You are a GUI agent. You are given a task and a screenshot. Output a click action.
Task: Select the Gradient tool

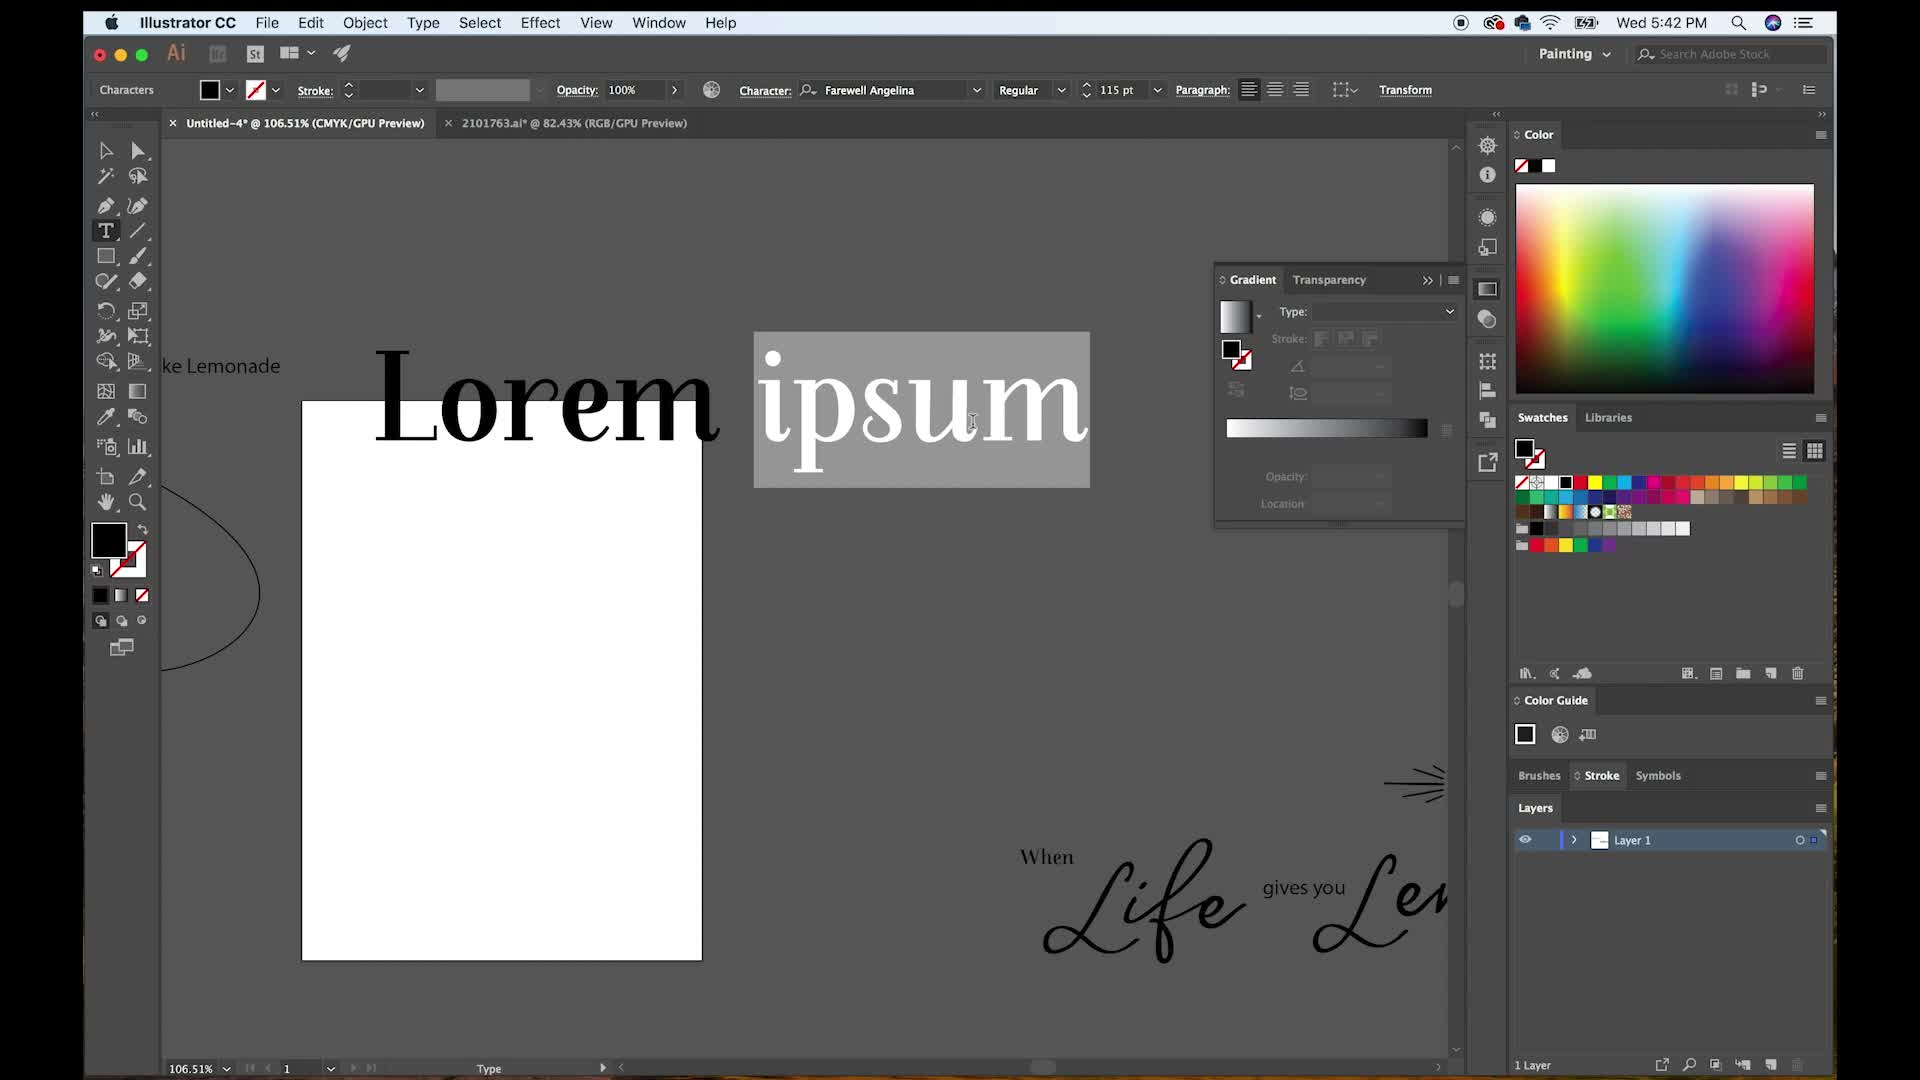[x=139, y=392]
